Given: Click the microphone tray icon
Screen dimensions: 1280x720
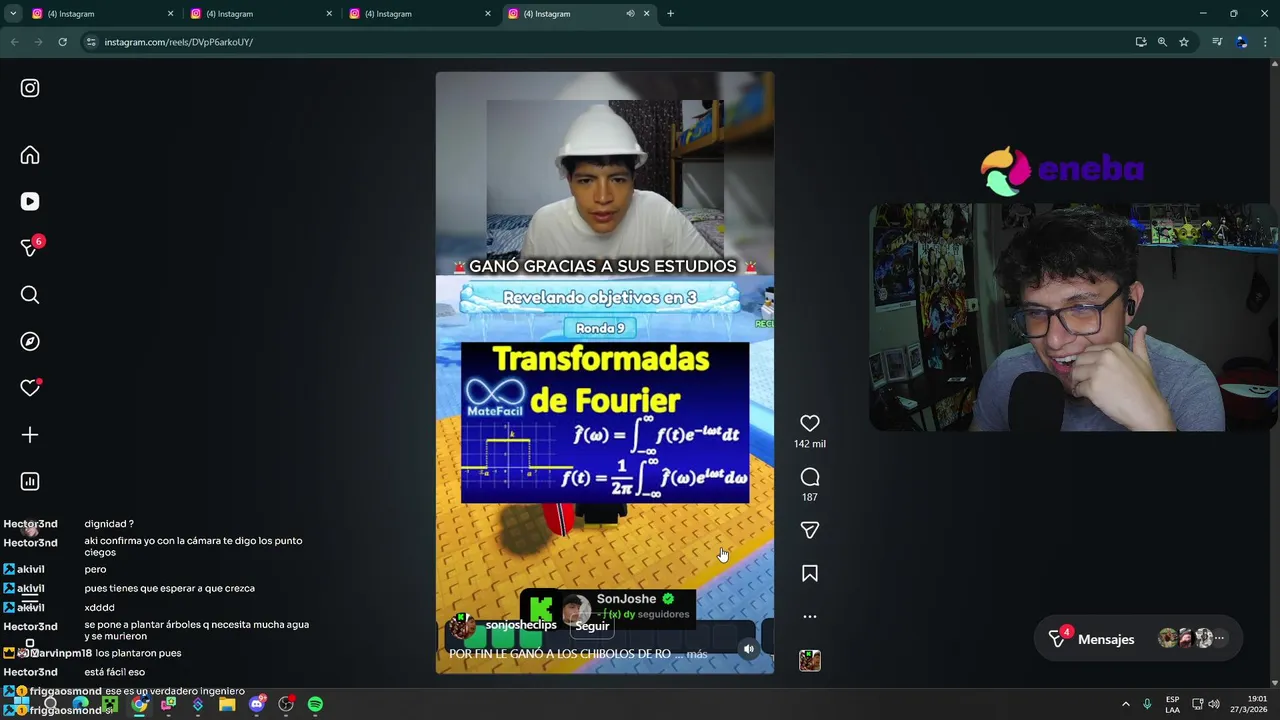Looking at the screenshot, I should click(x=1147, y=704).
